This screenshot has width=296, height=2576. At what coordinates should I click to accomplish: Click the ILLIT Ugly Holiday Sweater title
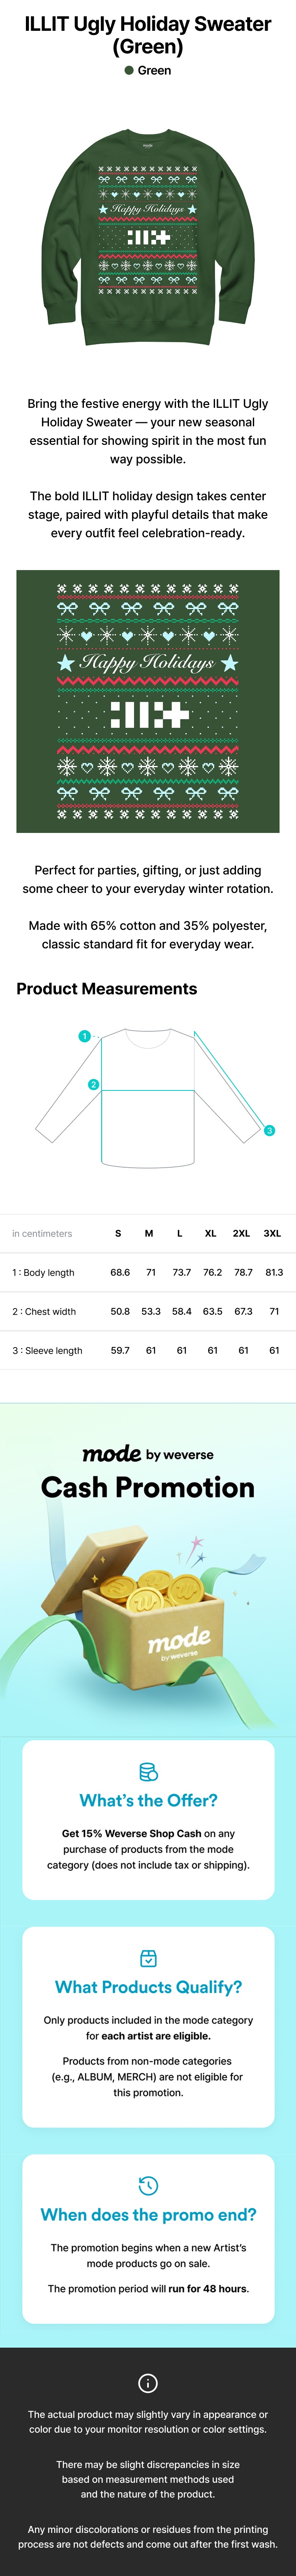[x=148, y=34]
